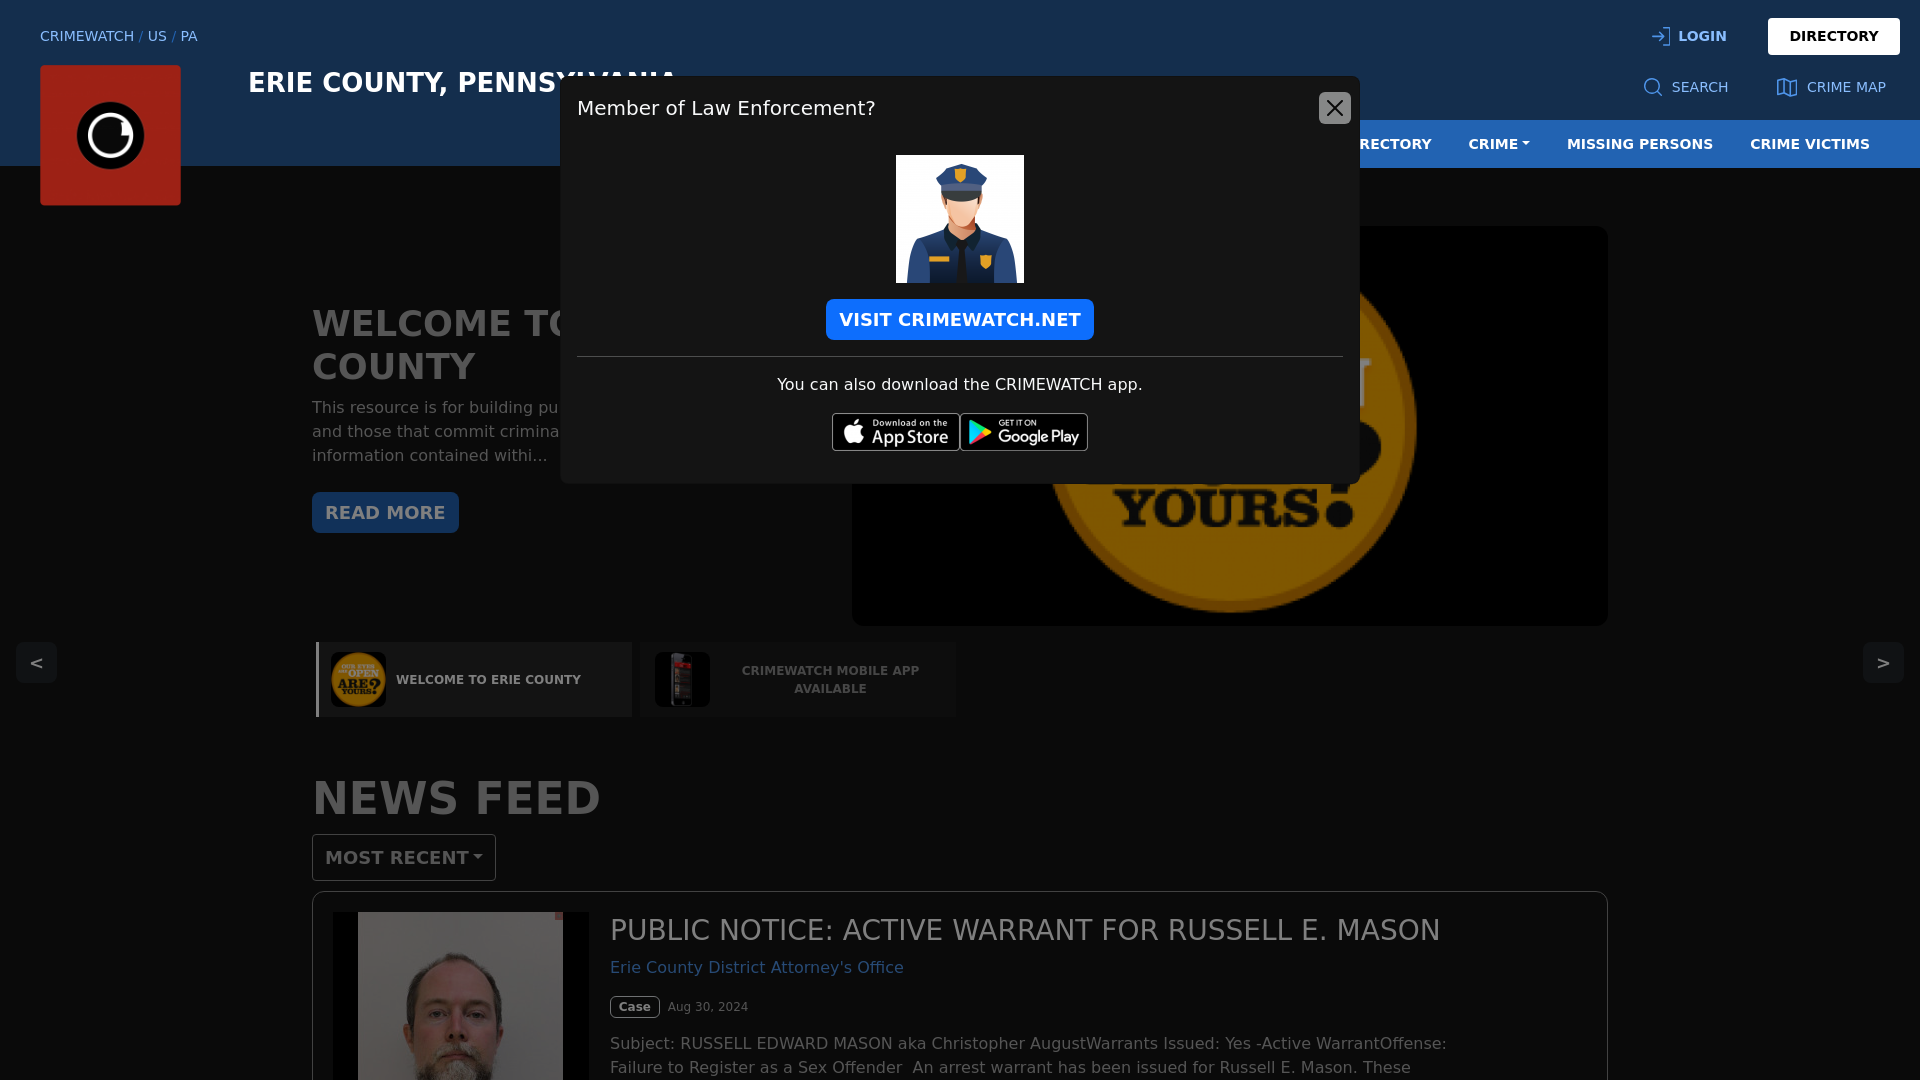
Task: Open the Crime Map
Action: (x=1831, y=87)
